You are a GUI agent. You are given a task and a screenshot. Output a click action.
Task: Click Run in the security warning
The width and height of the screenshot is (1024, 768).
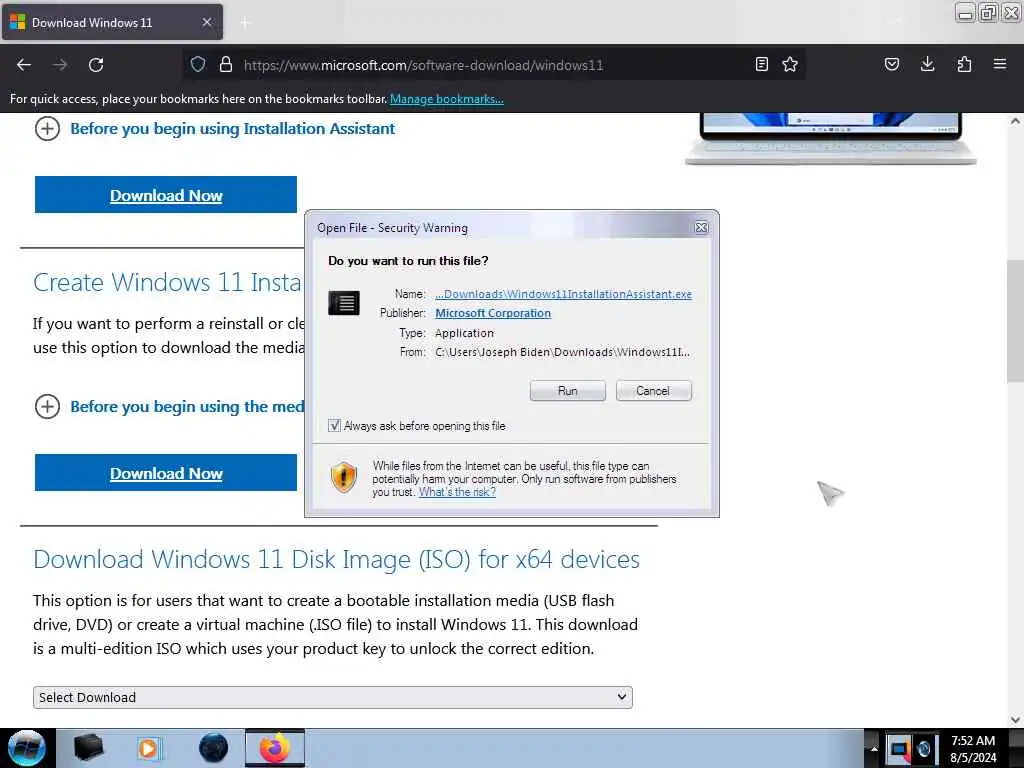tap(568, 391)
